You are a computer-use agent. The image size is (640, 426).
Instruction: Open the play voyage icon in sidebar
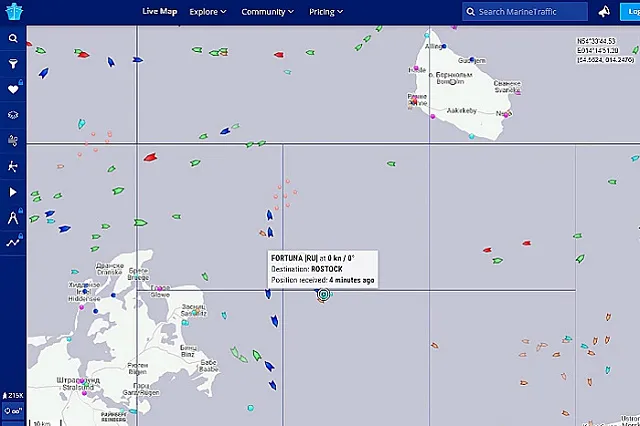tap(13, 191)
